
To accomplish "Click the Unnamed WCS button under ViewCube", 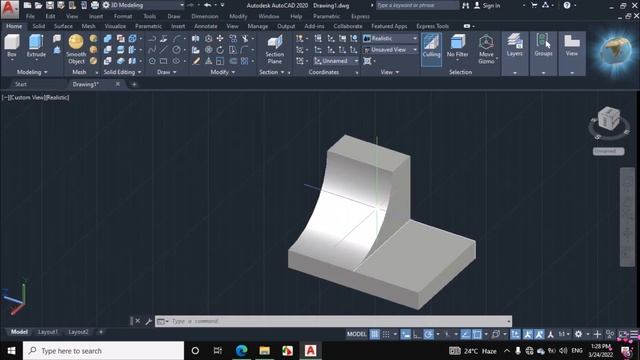I will pos(608,151).
